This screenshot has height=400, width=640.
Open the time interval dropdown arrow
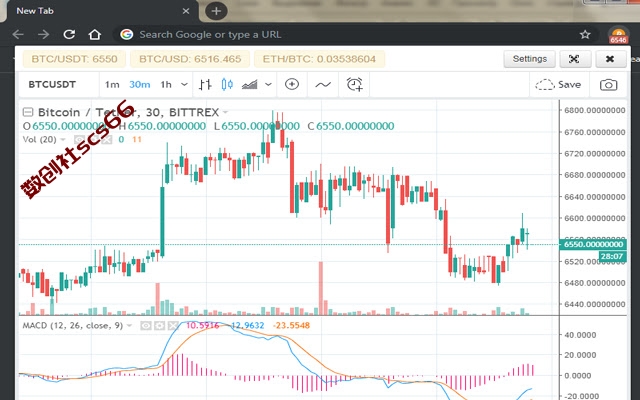click(x=184, y=84)
